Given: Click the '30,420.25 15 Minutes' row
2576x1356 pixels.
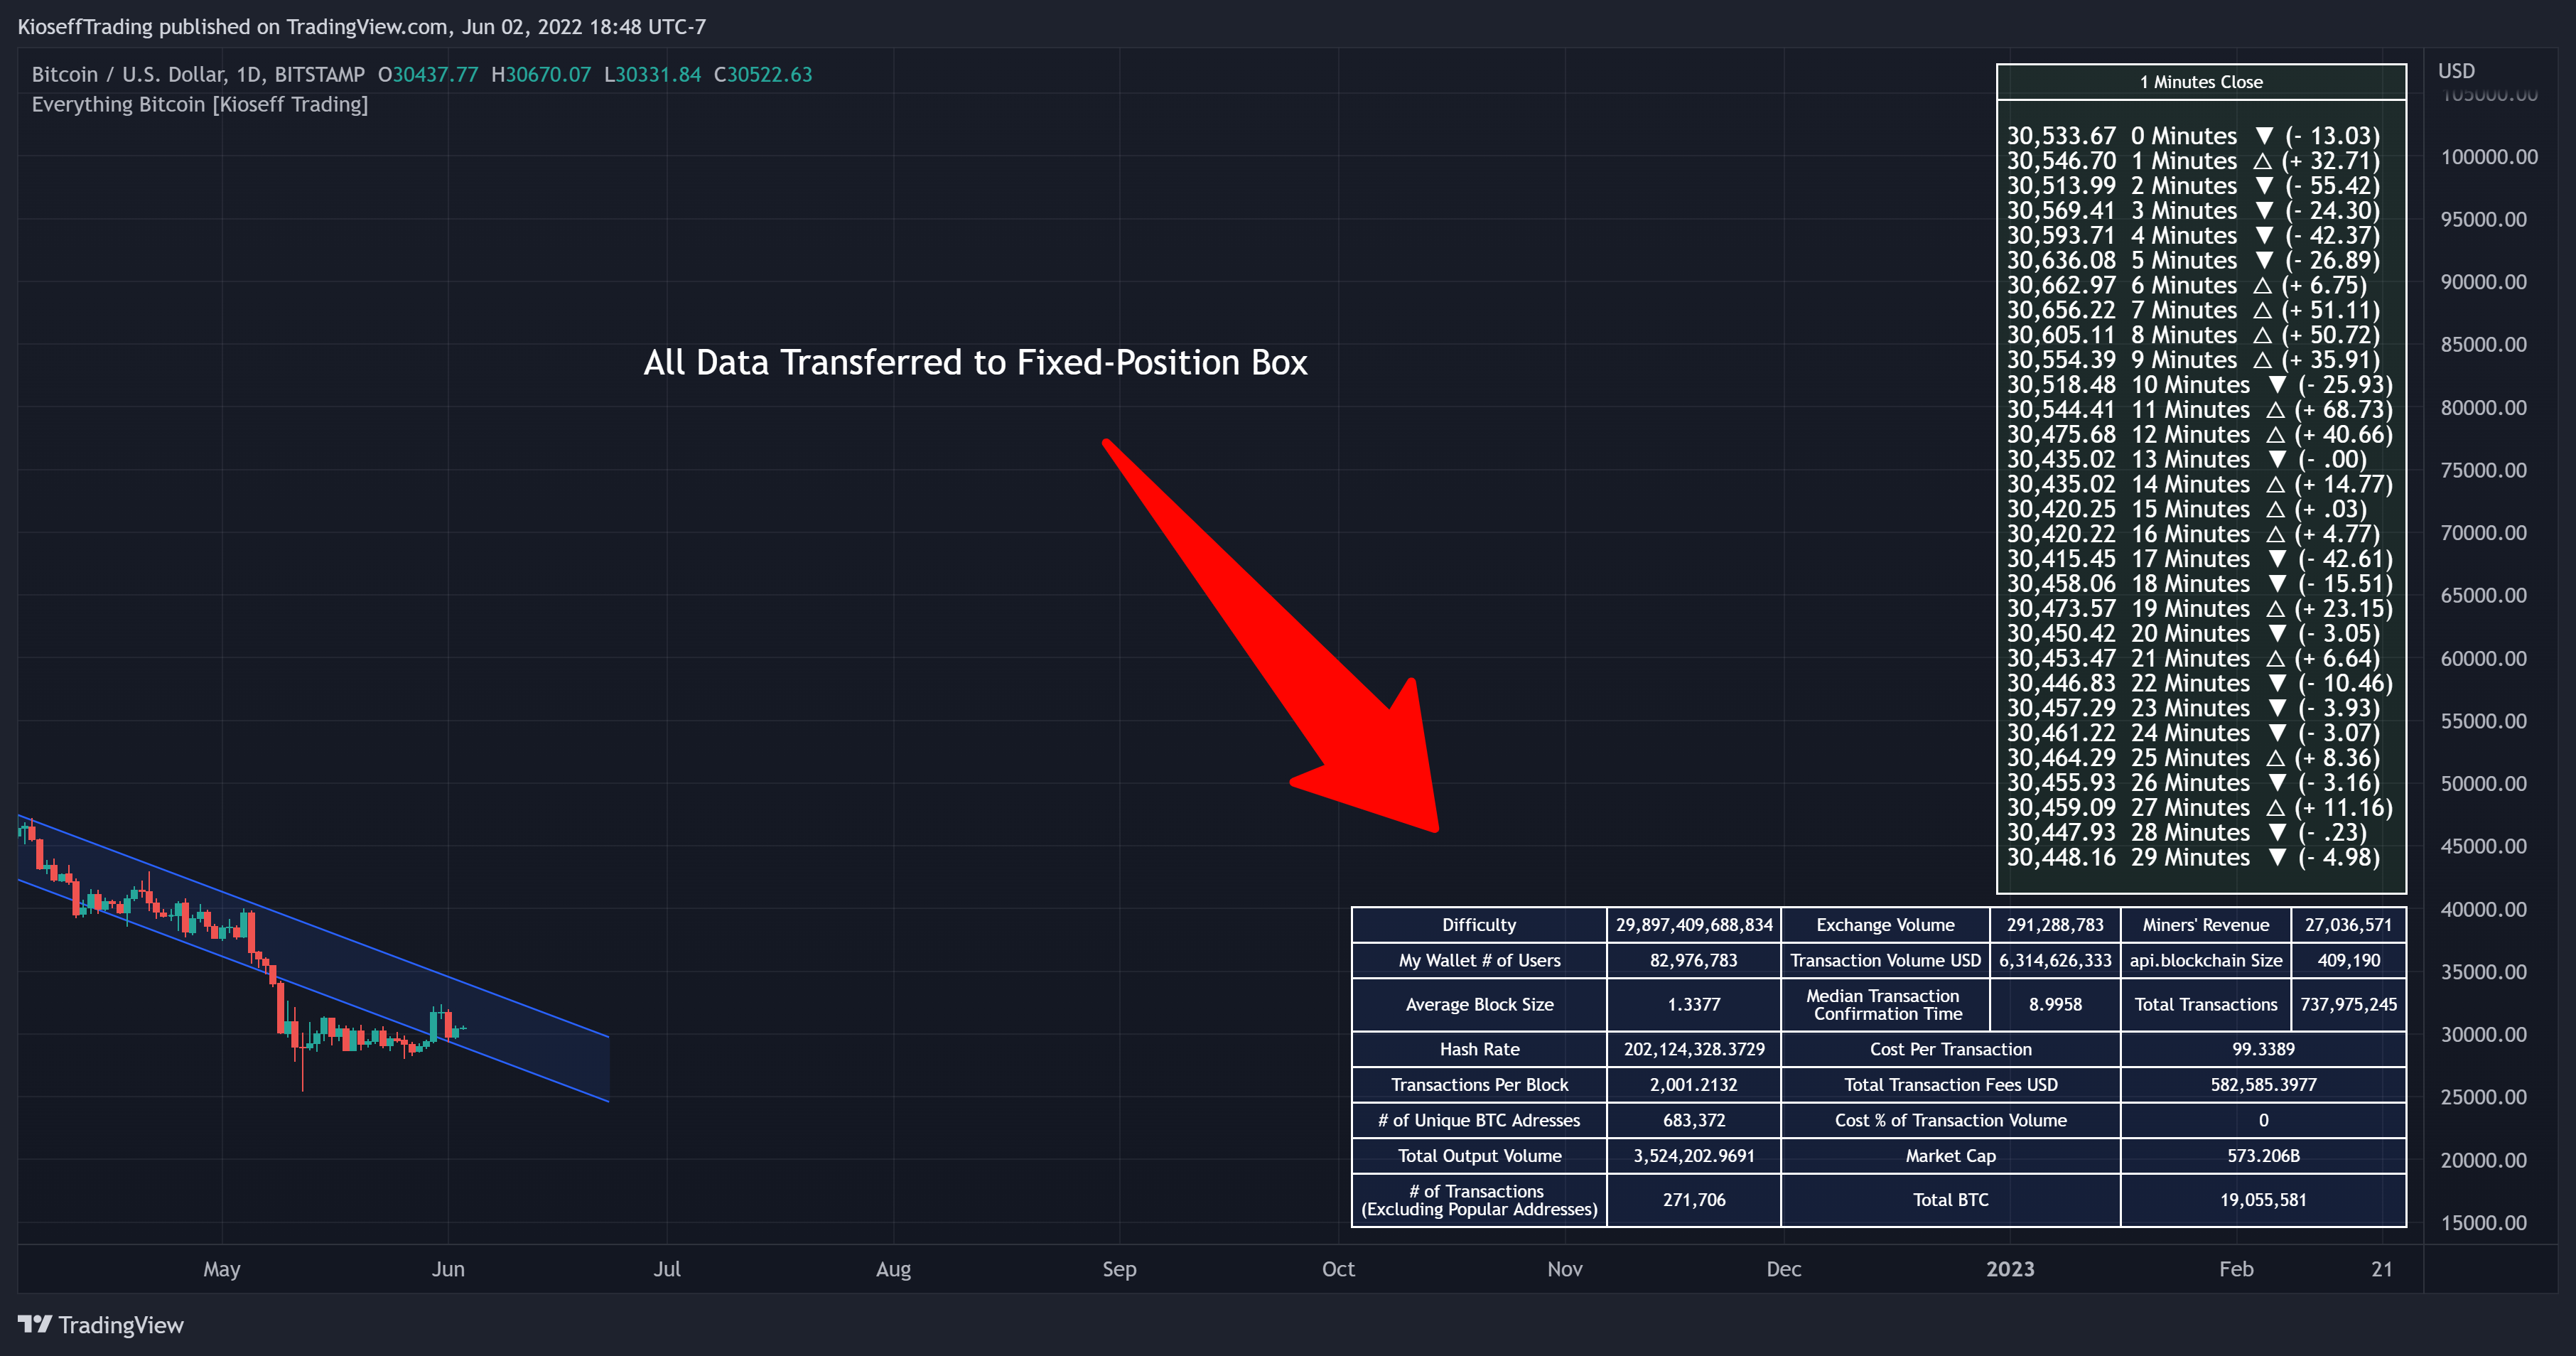Looking at the screenshot, I should point(2186,509).
